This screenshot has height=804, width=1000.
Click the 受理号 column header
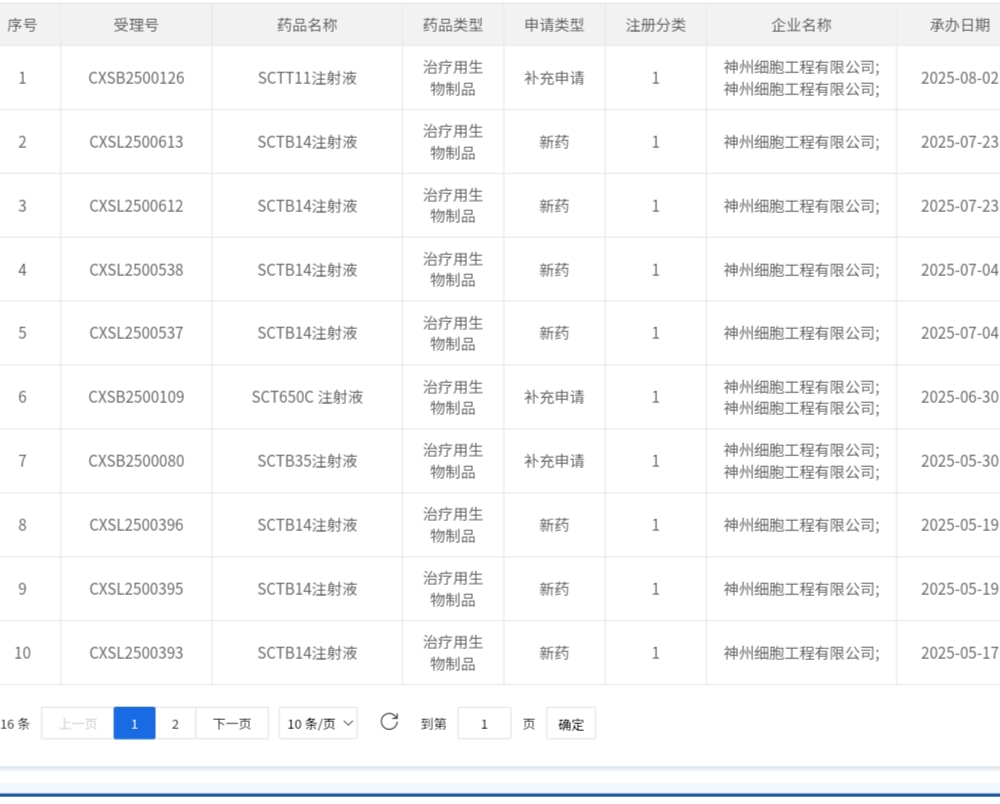click(136, 25)
